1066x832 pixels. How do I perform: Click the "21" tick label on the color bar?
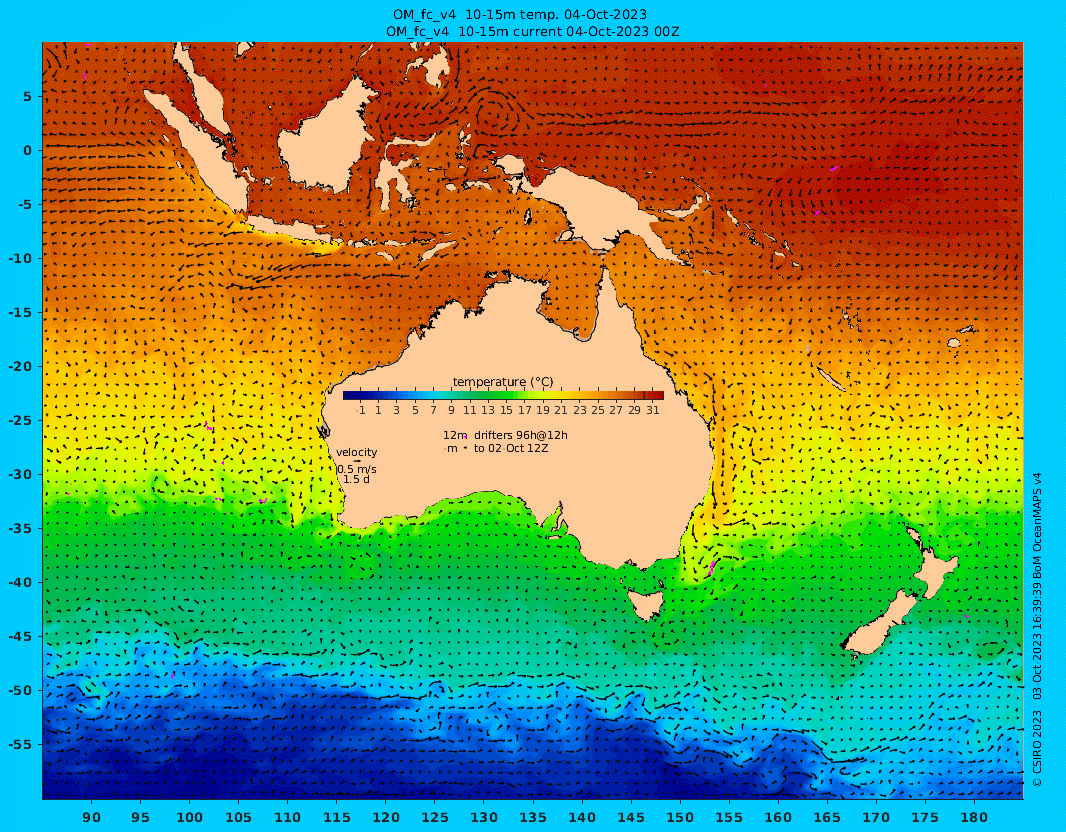tap(560, 410)
